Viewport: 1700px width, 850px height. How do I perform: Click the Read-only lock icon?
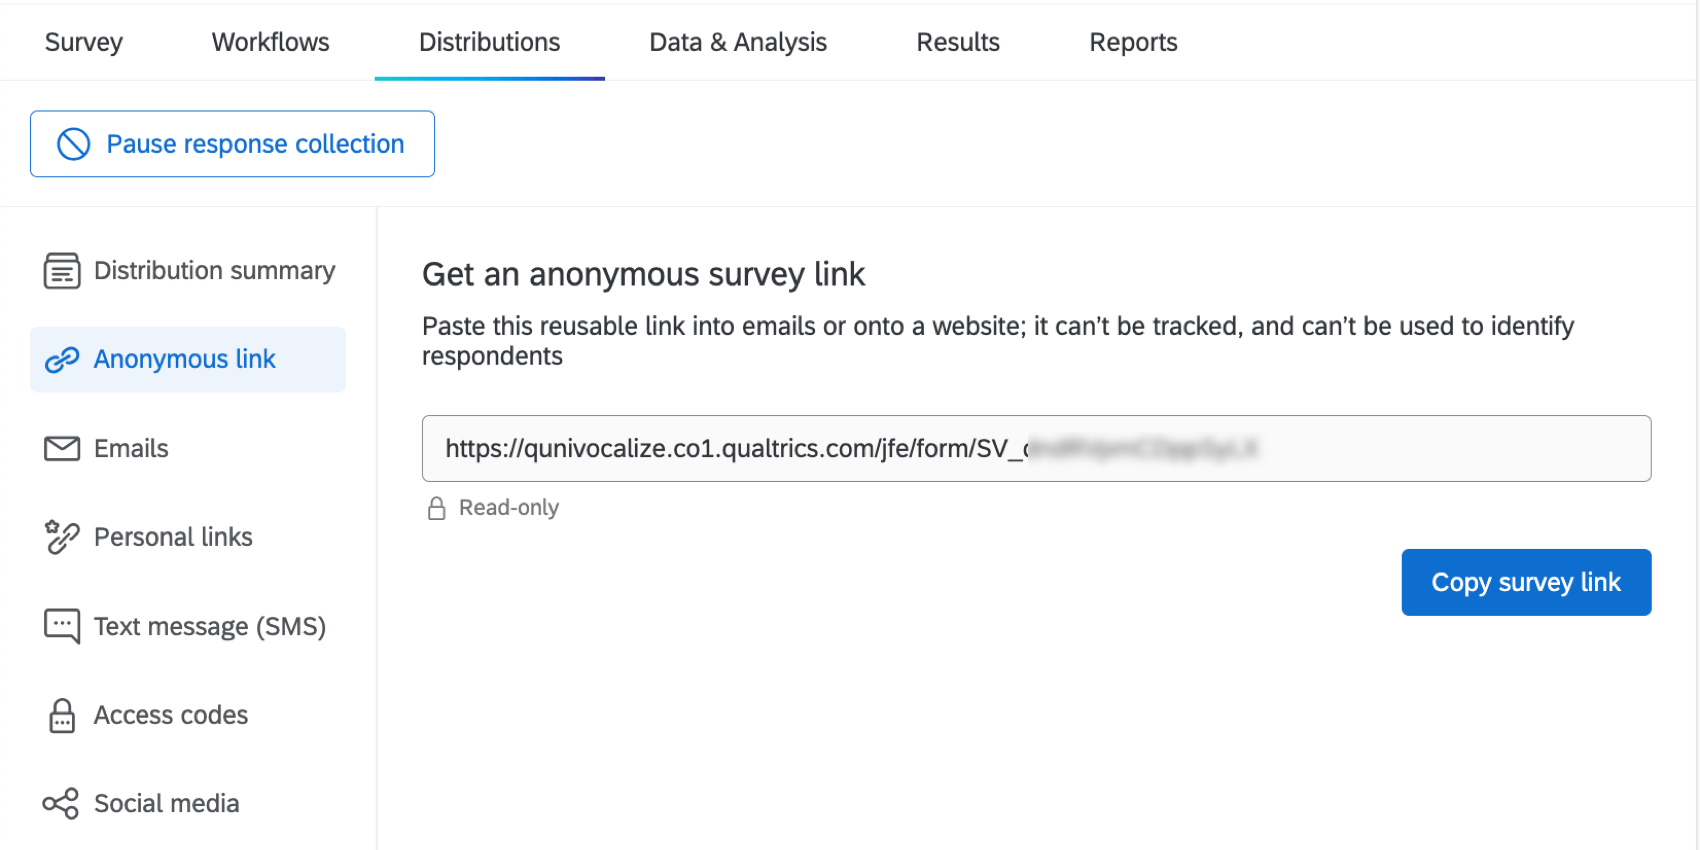point(436,508)
